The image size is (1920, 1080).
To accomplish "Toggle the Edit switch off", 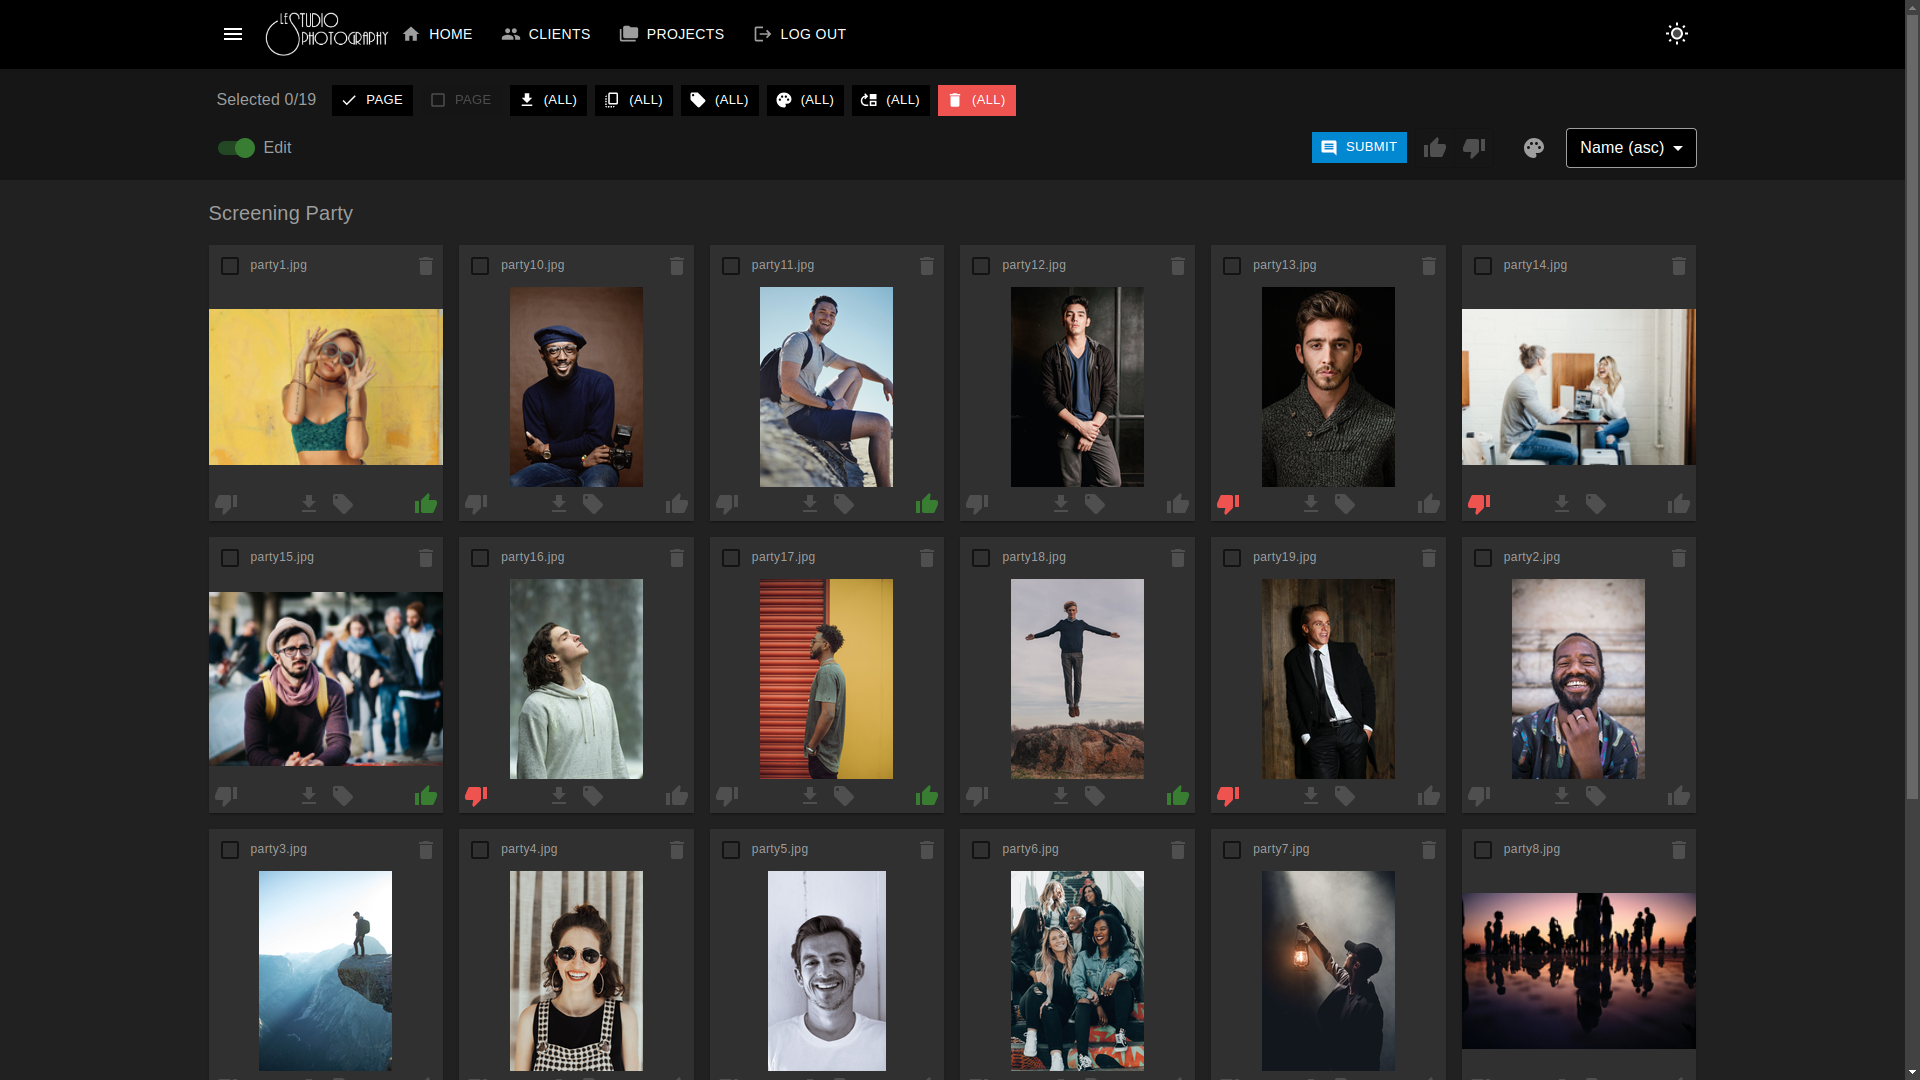I will pos(237,148).
